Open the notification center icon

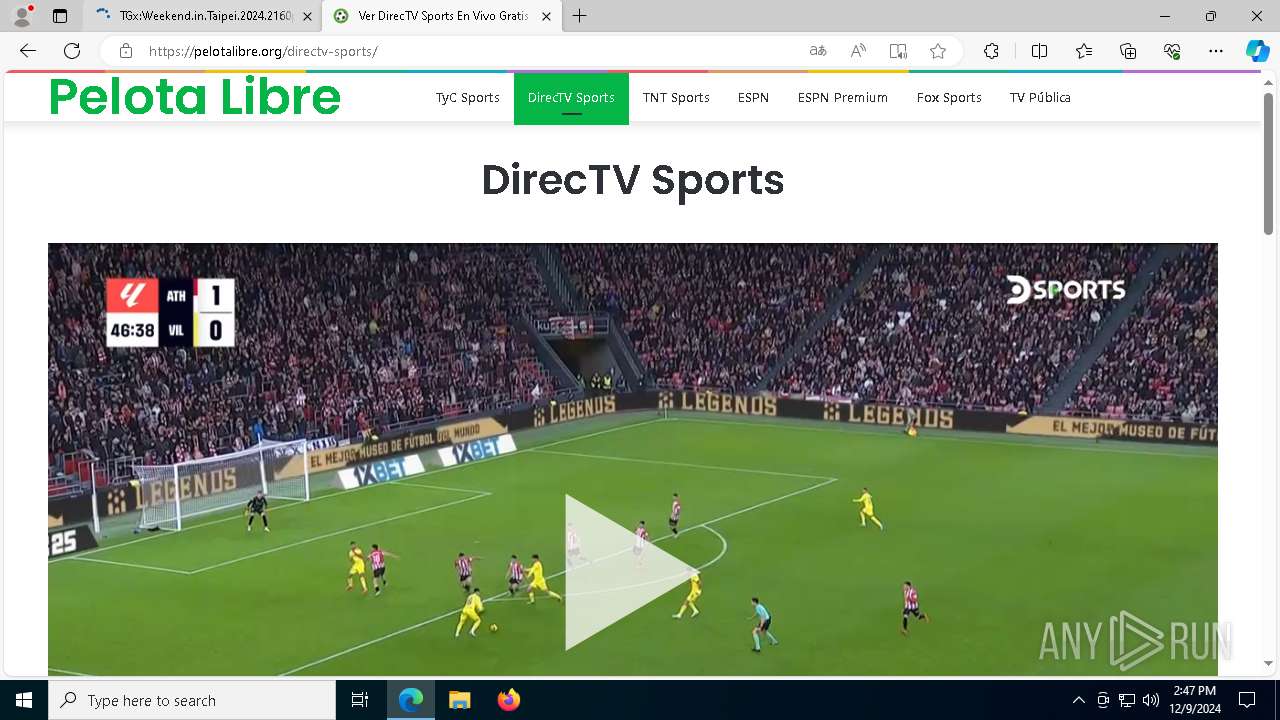(1247, 700)
